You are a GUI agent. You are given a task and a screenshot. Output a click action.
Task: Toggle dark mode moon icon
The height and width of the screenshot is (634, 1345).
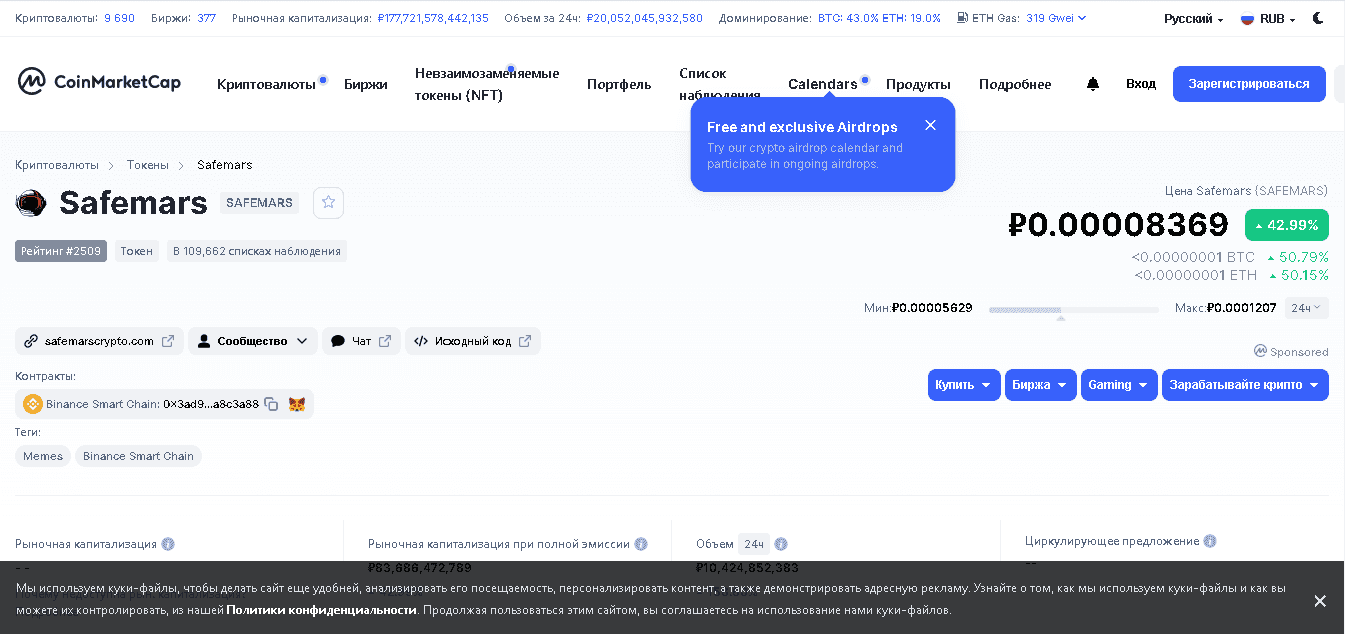[x=1319, y=18]
